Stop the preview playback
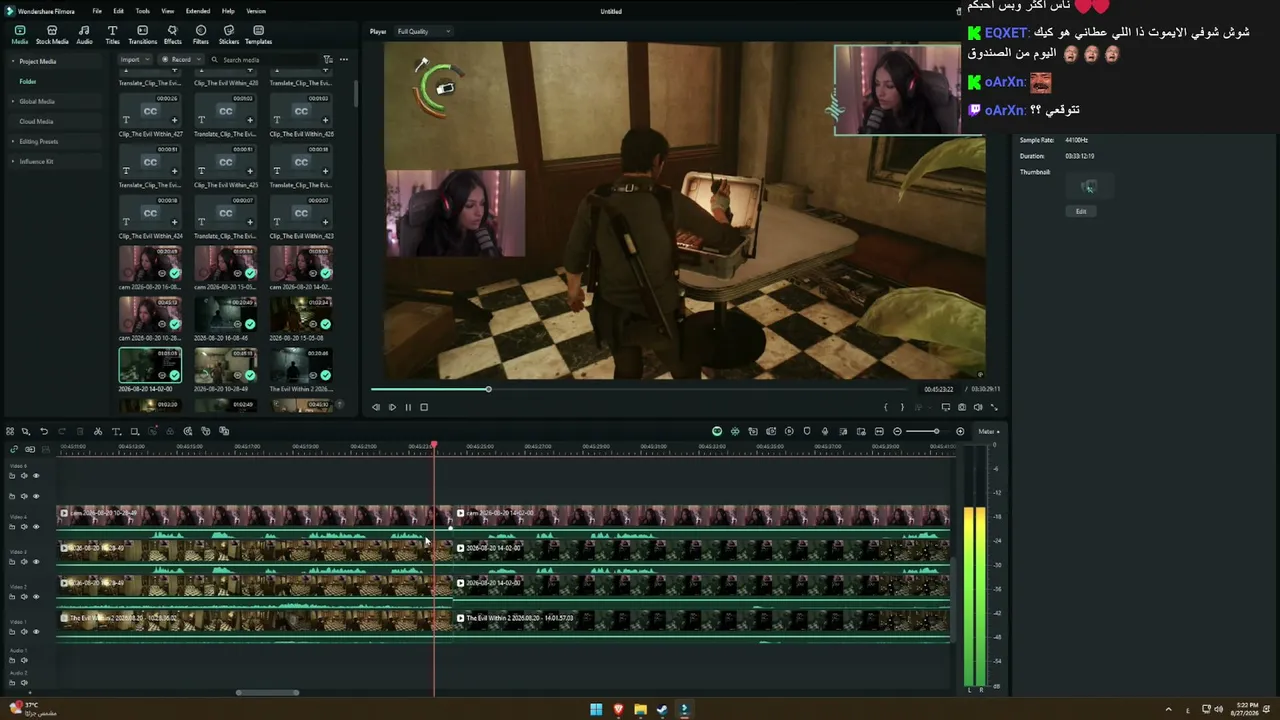The width and height of the screenshot is (1280, 720). tap(424, 407)
